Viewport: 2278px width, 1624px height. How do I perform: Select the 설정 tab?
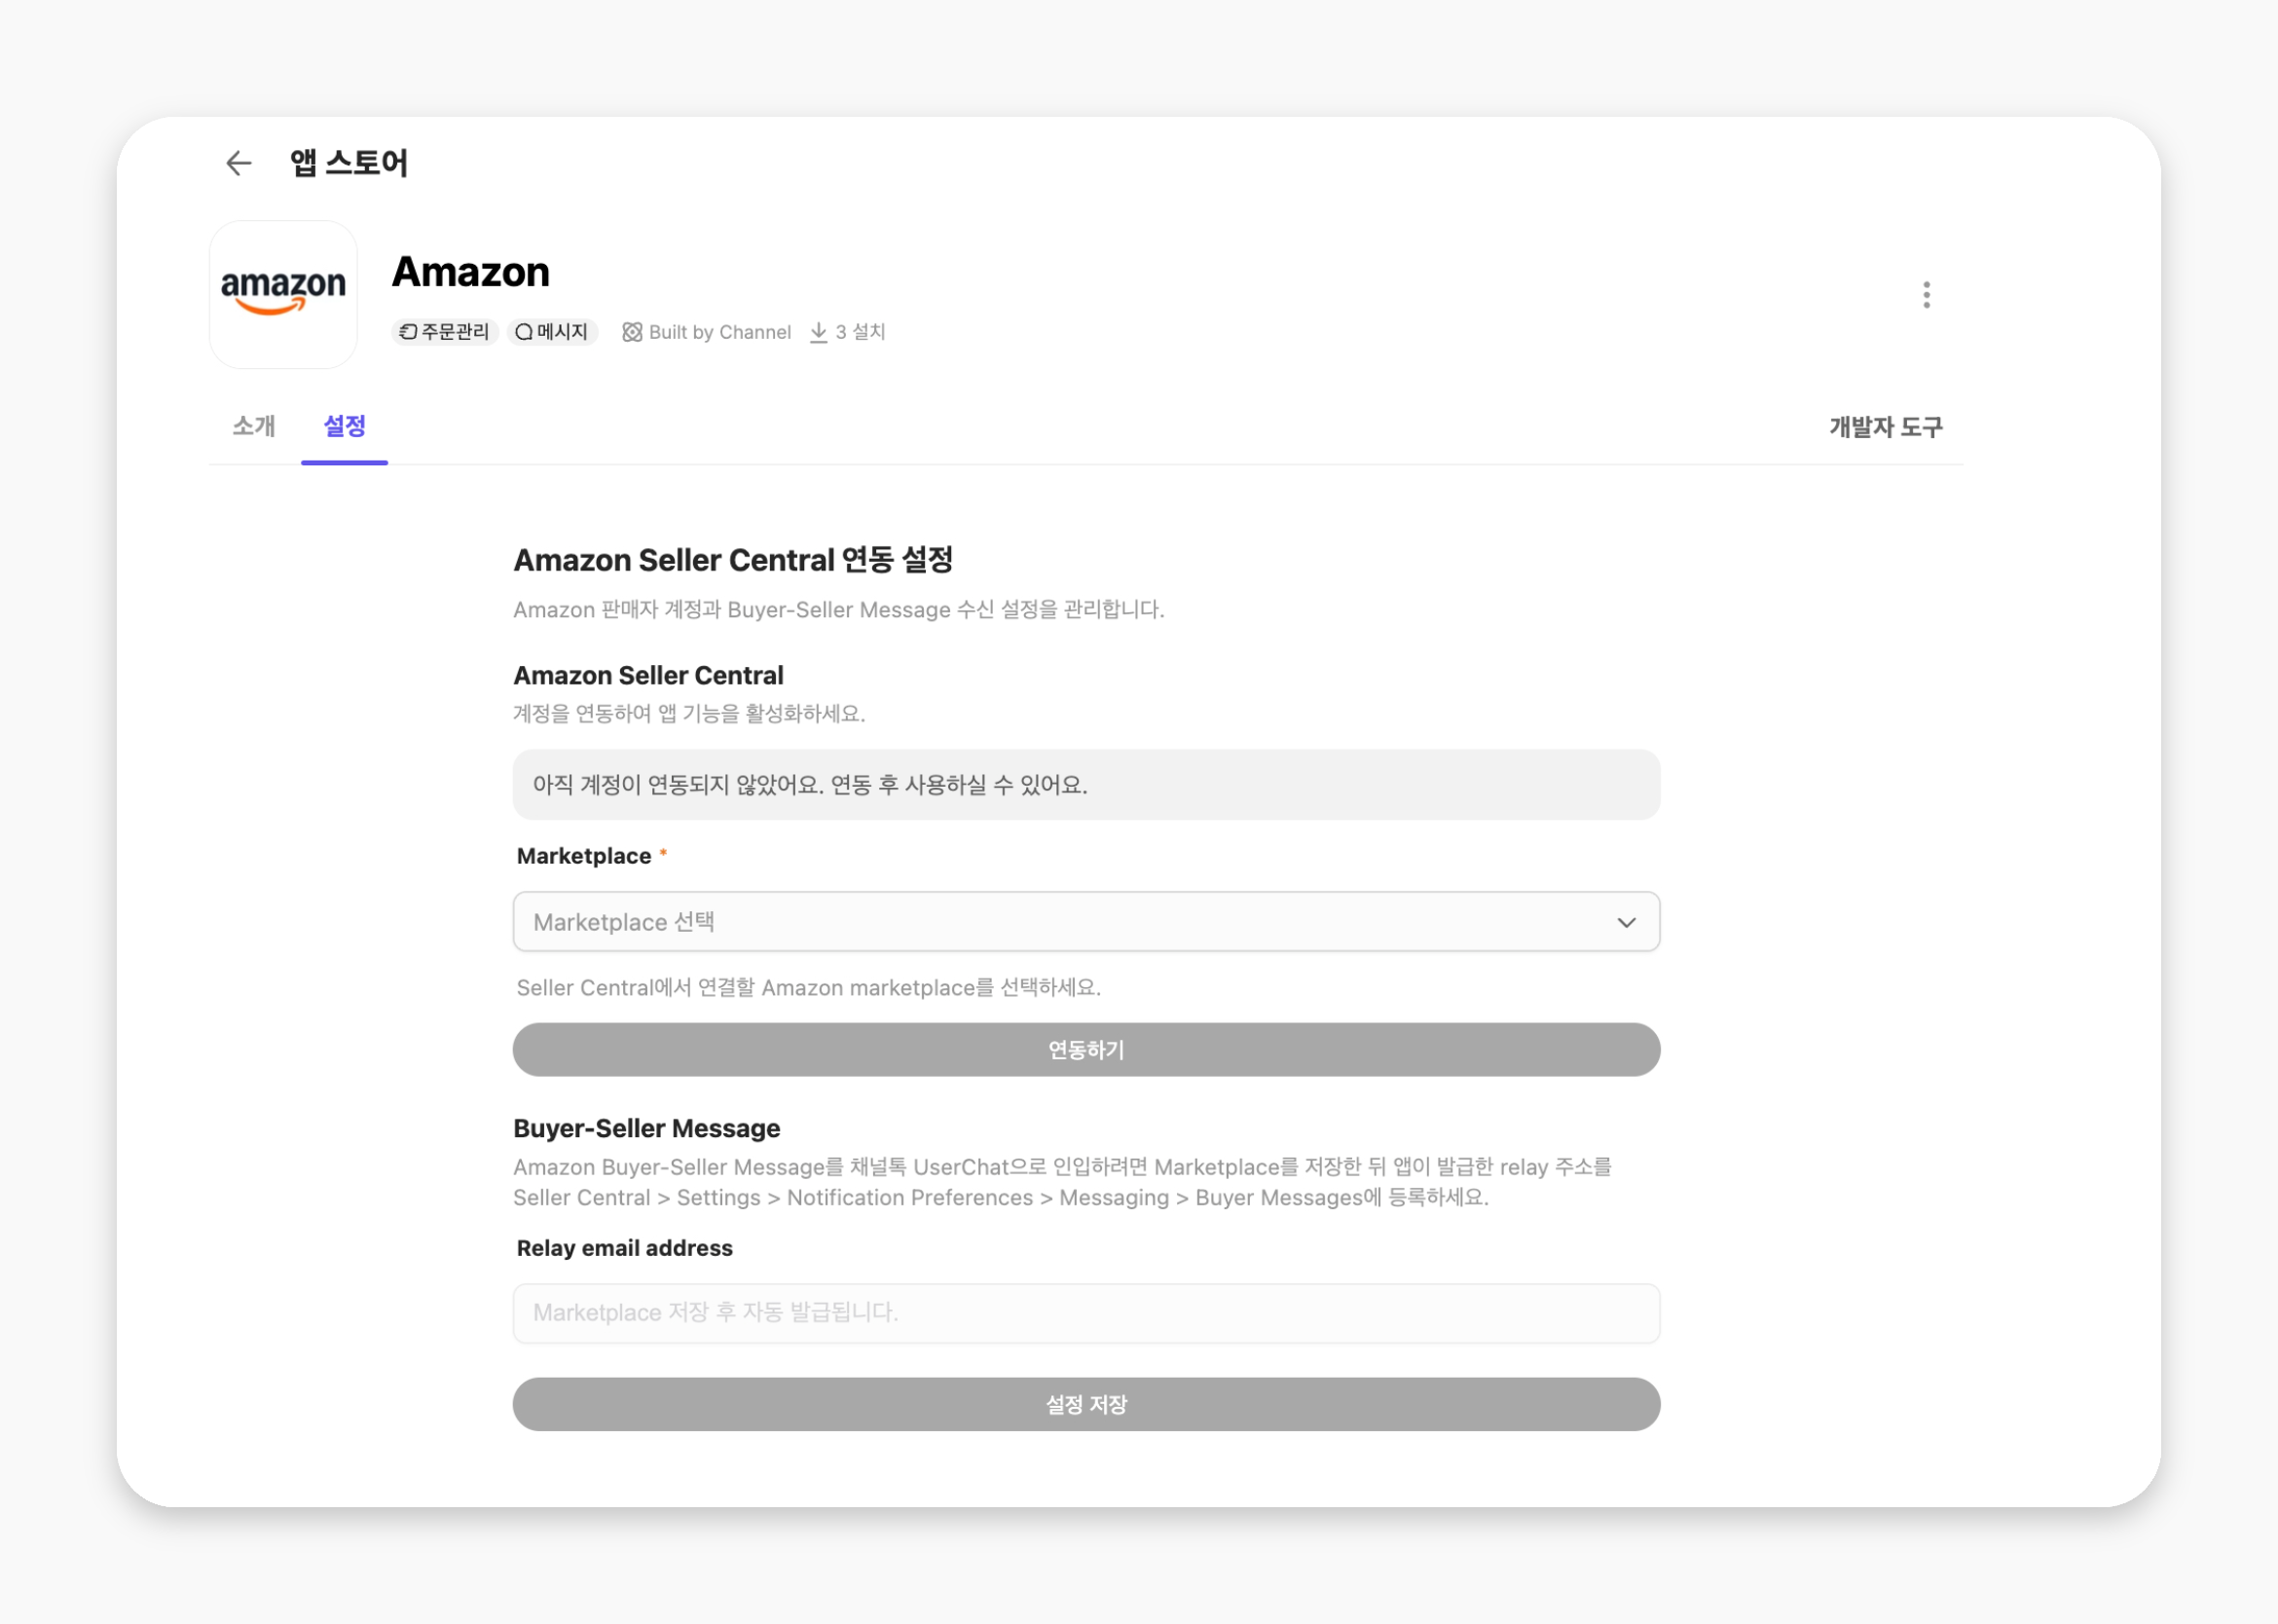(345, 427)
